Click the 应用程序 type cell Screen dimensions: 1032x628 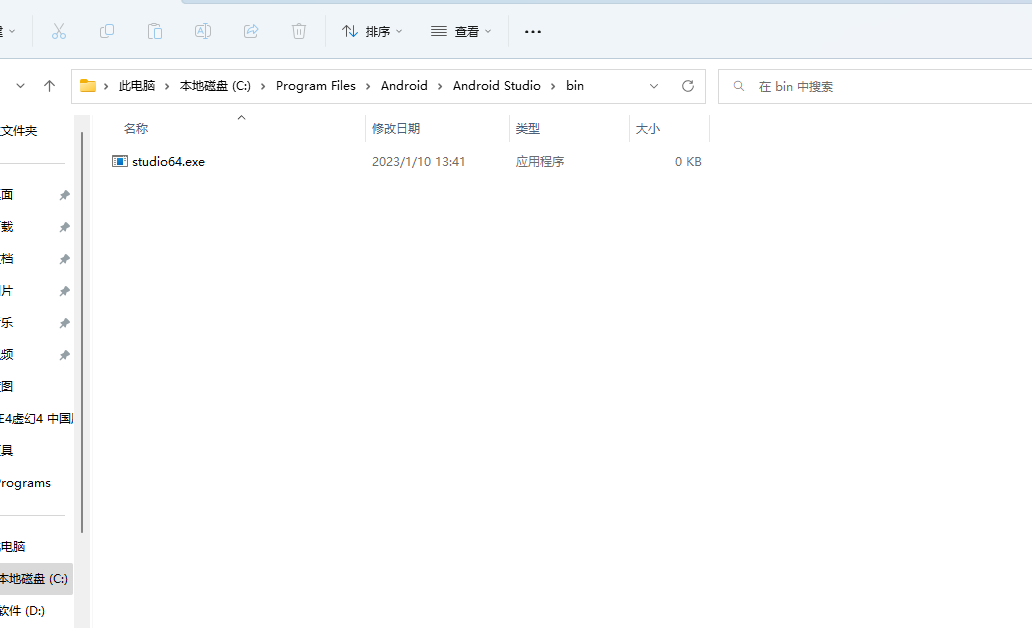(540, 161)
